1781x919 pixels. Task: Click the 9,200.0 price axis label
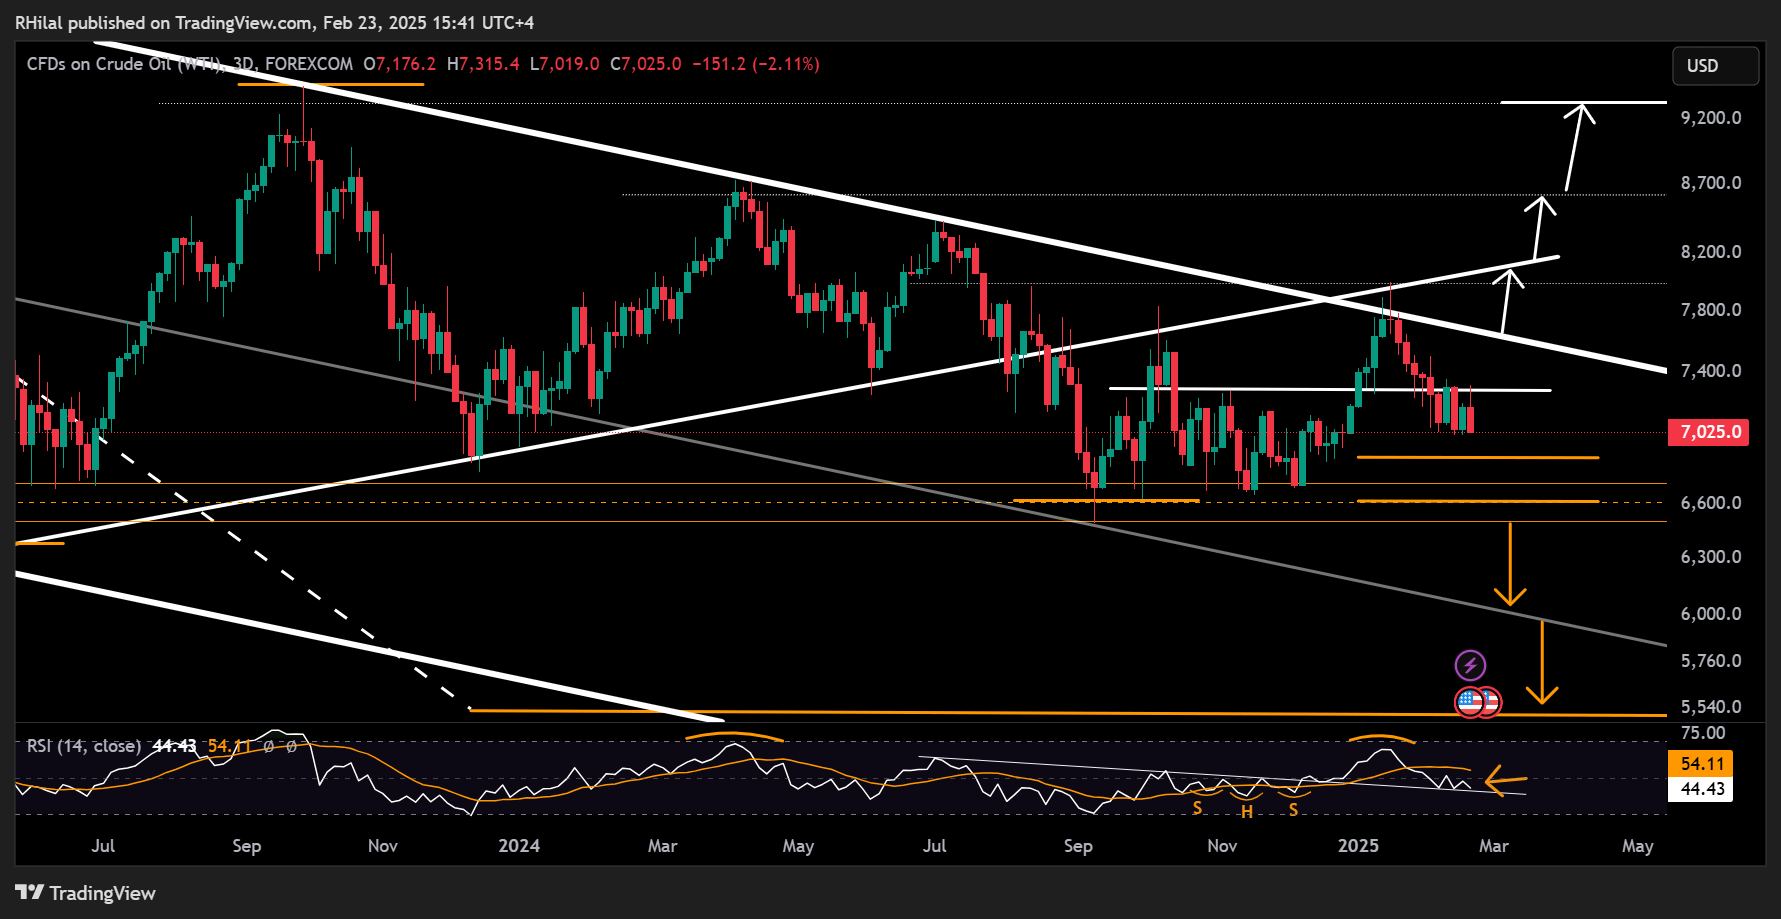pos(1711,118)
